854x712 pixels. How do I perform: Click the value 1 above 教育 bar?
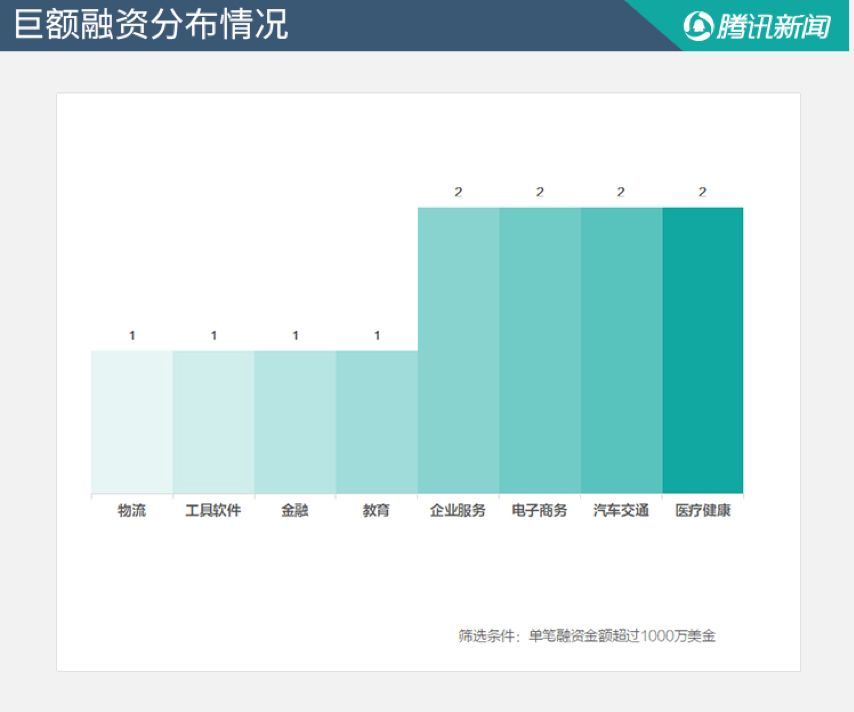377,336
